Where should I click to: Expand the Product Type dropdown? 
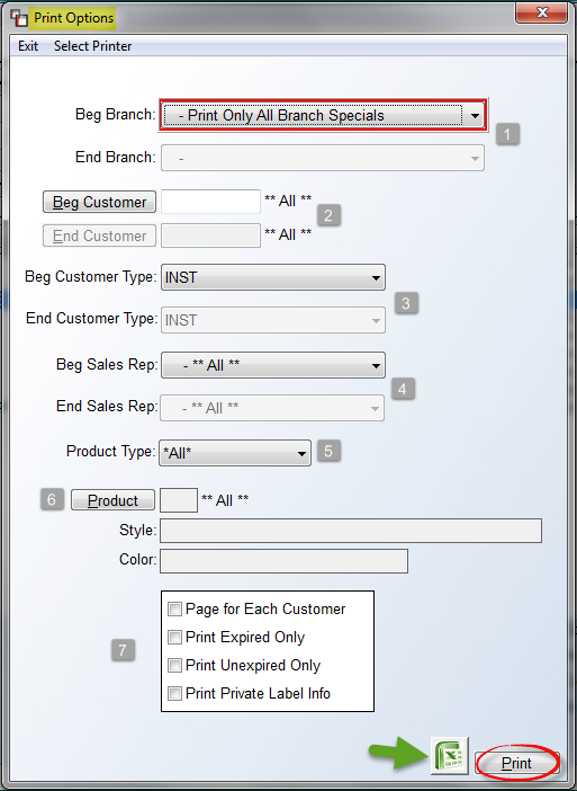(x=235, y=453)
